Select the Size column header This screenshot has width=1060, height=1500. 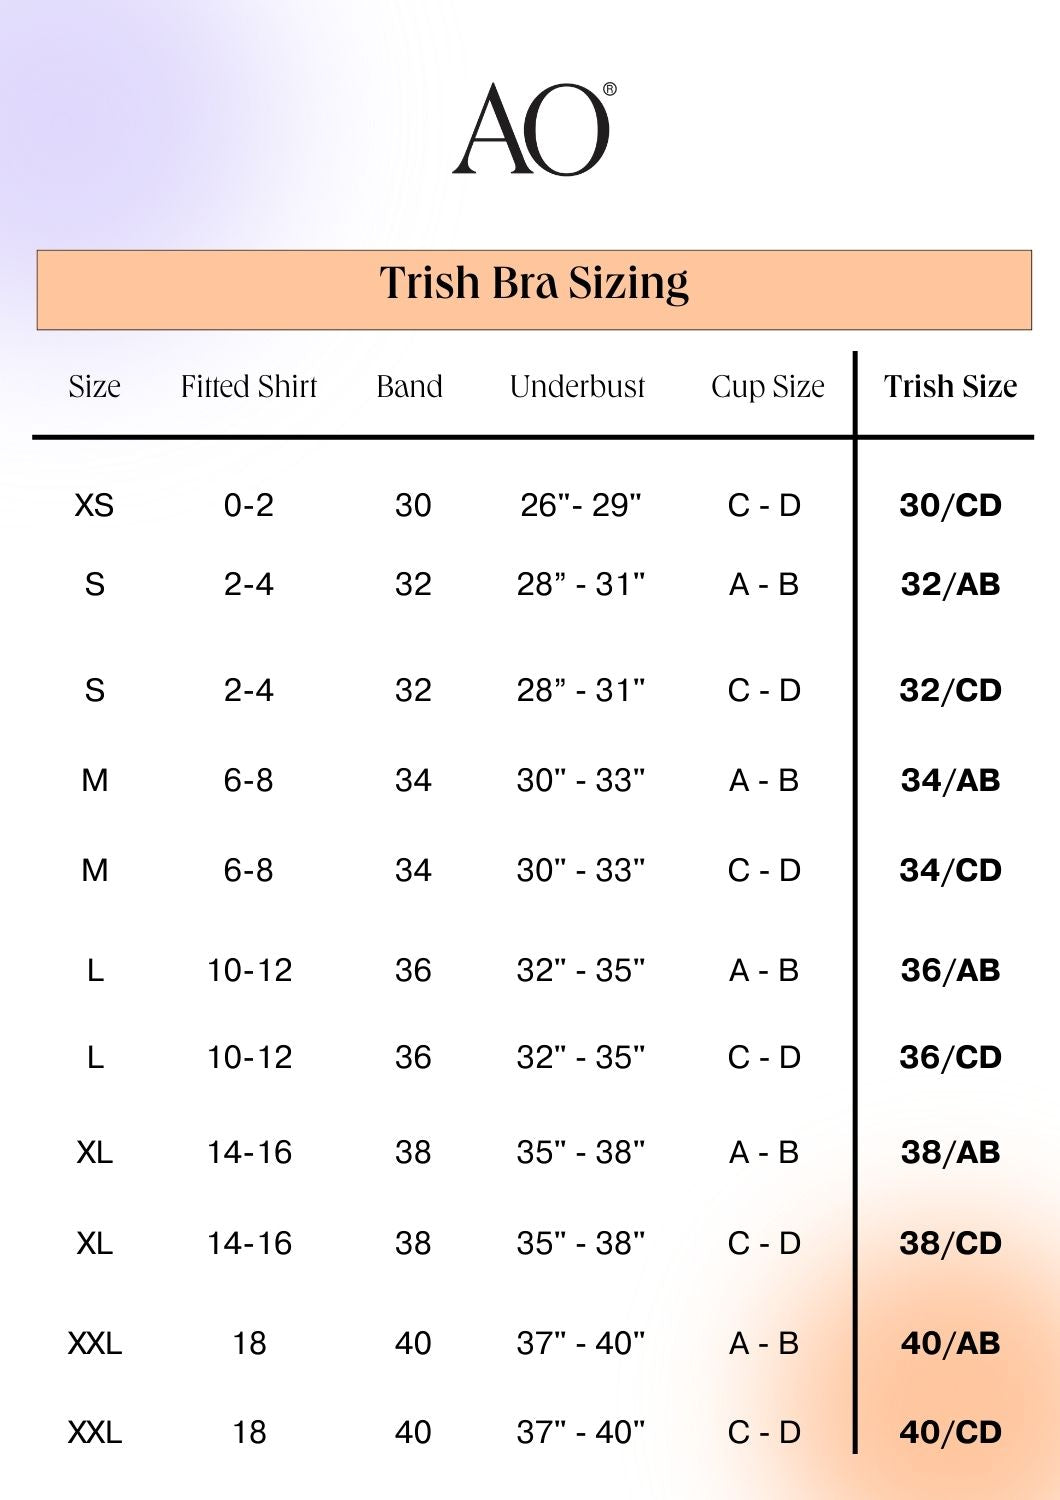(x=94, y=386)
